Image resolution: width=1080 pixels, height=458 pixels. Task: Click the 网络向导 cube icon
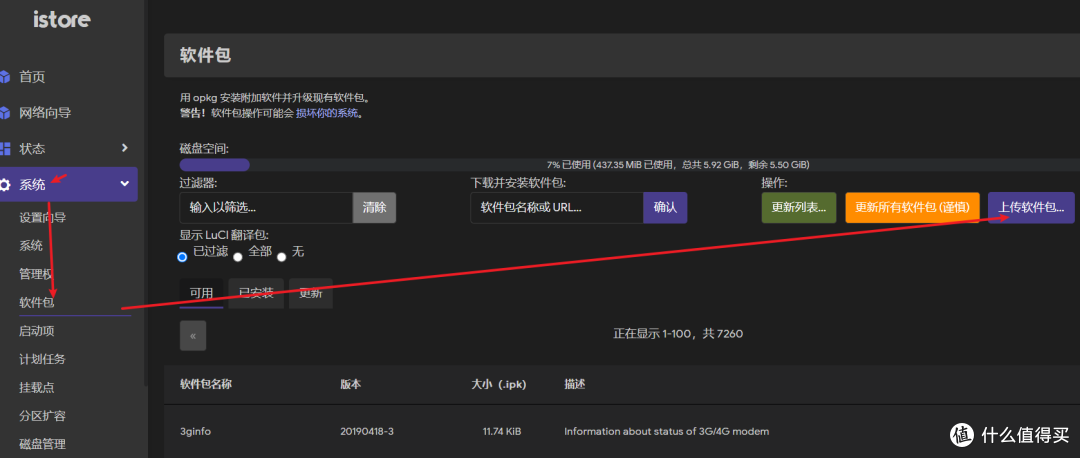pyautogui.click(x=5, y=112)
